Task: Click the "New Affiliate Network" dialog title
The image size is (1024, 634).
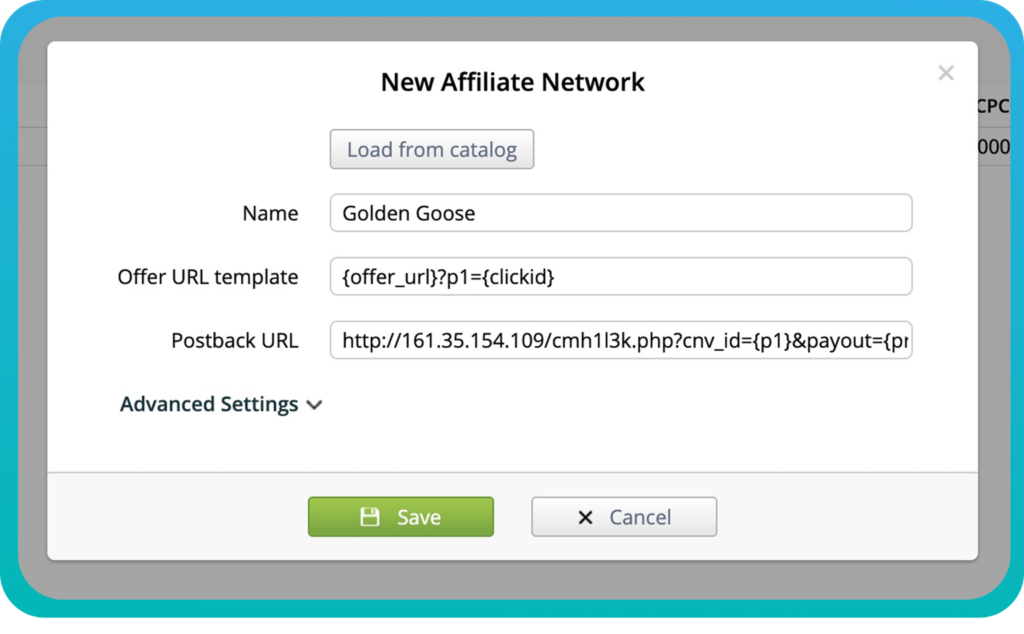Action: (x=513, y=82)
